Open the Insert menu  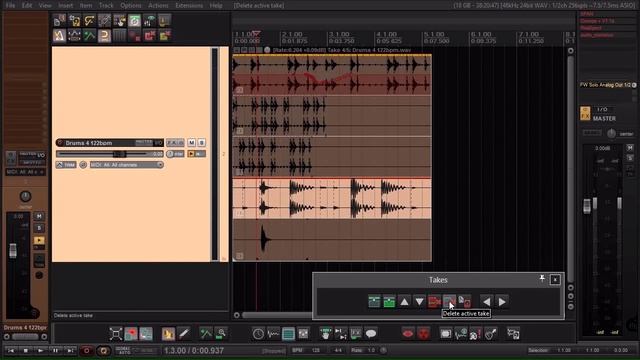tap(65, 5)
